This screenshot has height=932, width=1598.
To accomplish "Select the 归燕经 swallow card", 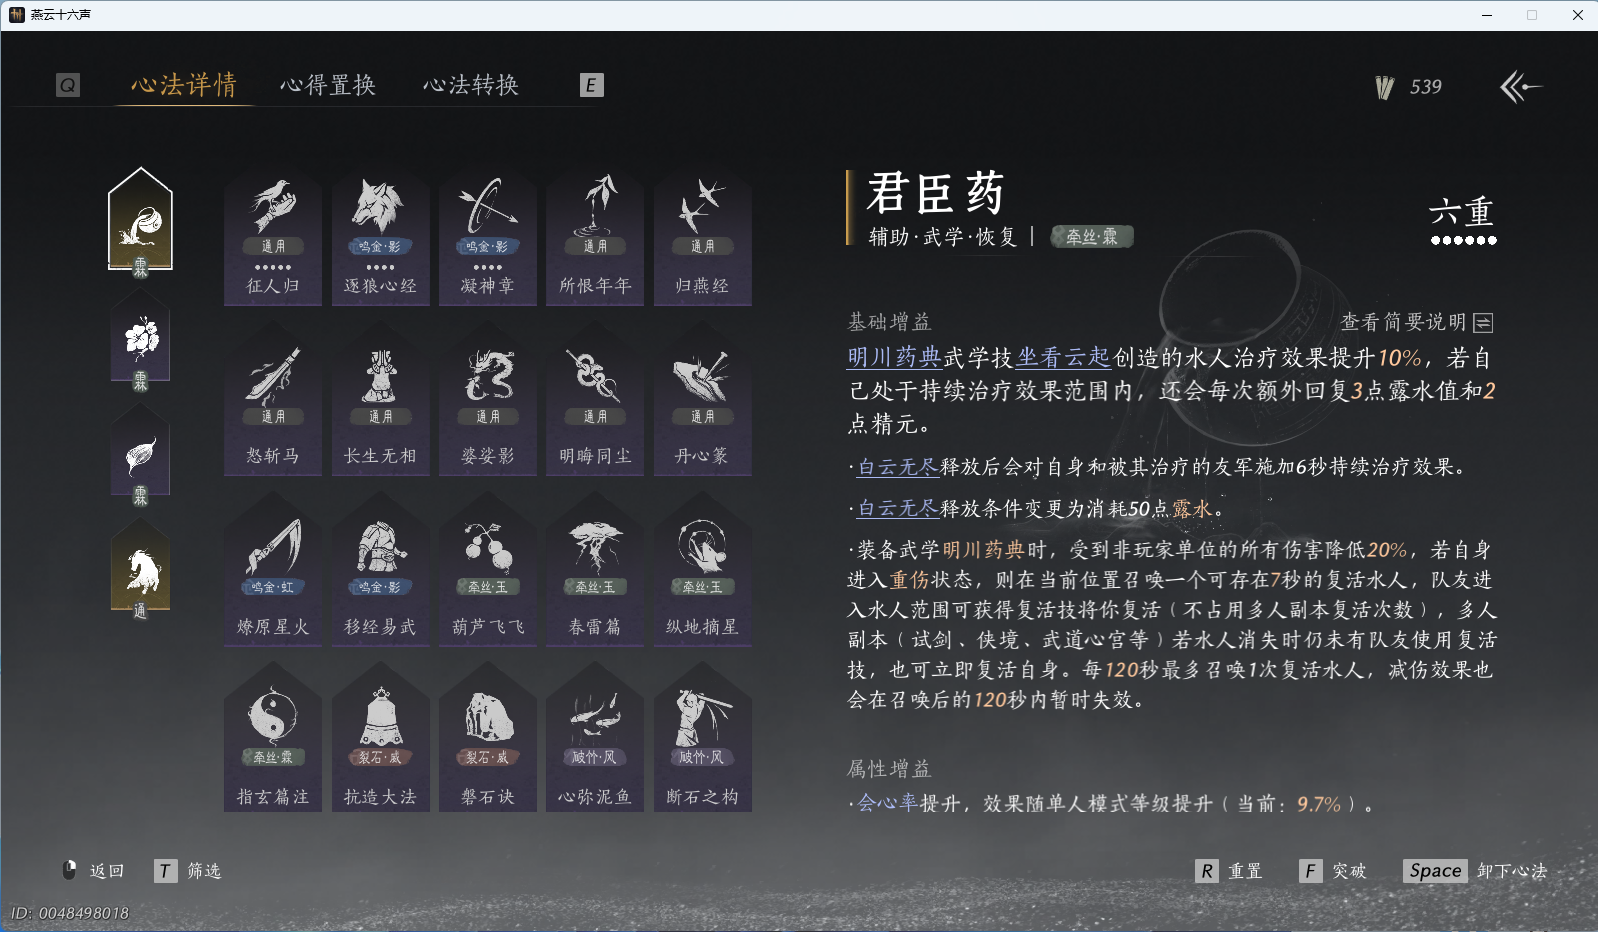I will (702, 236).
